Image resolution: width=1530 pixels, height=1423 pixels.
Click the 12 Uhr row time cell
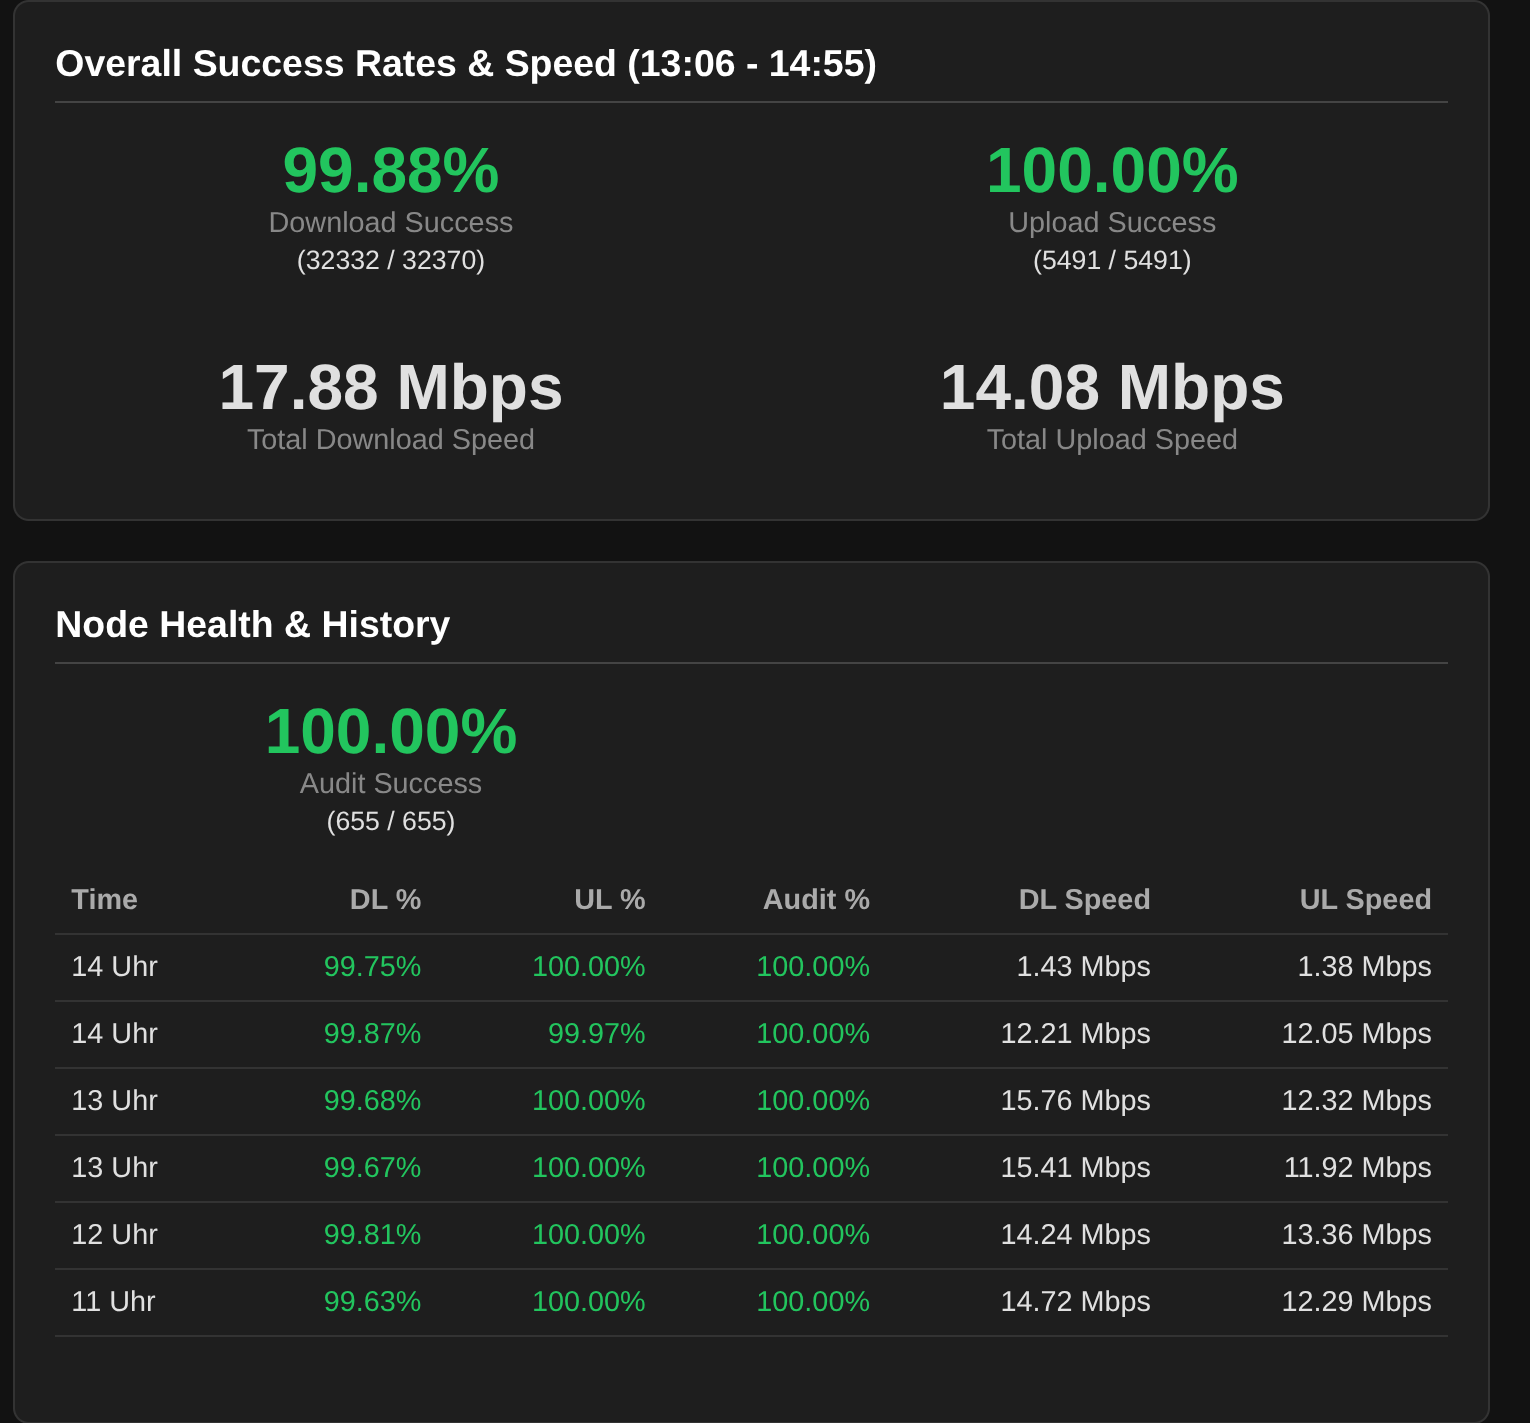pos(114,1234)
